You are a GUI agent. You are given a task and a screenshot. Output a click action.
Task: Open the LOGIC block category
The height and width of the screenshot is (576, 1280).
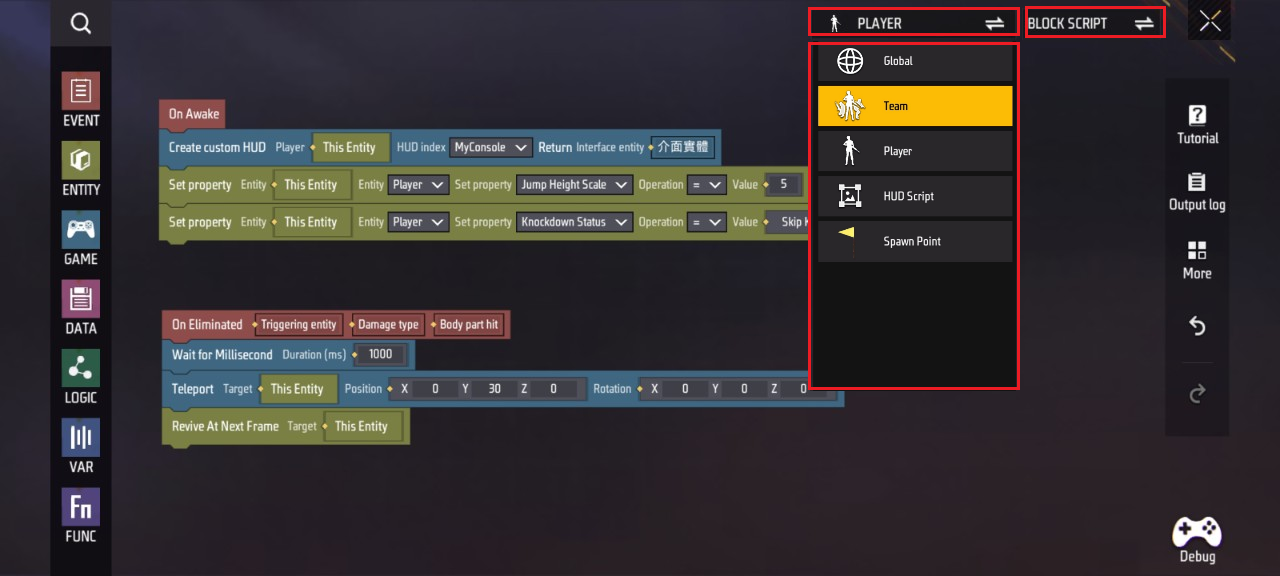coord(81,377)
